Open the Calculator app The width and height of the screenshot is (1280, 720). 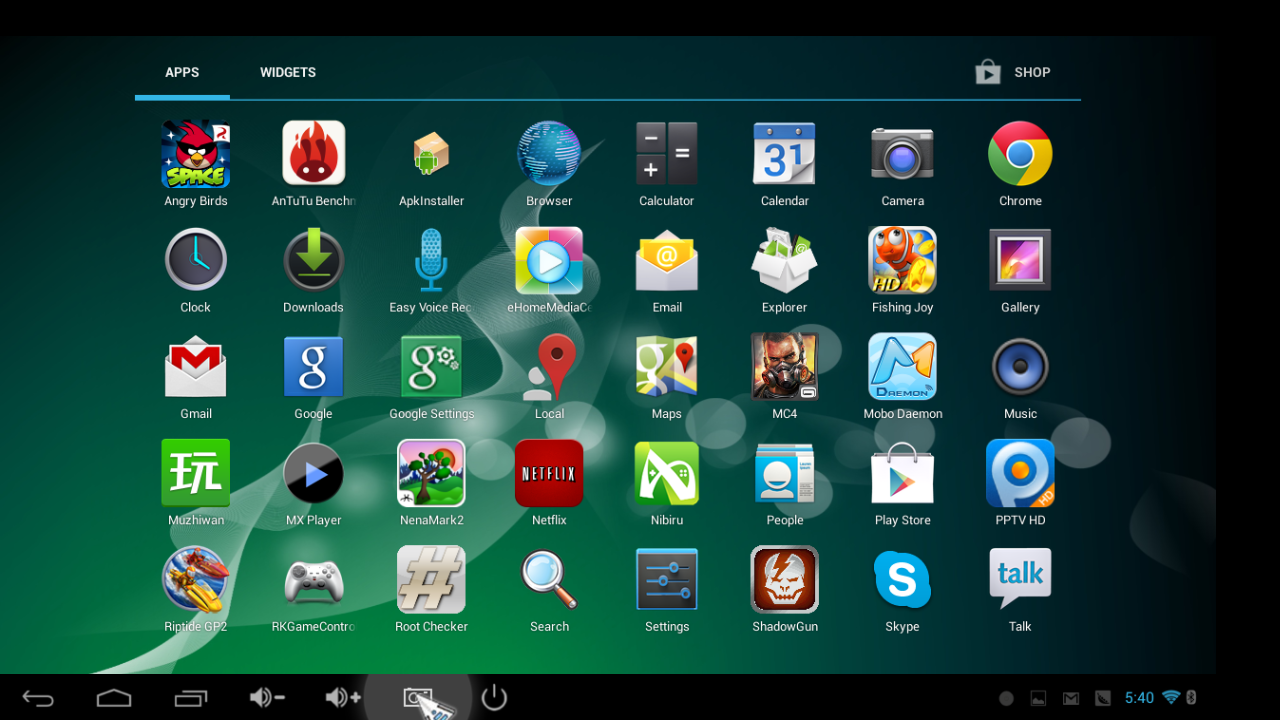coord(667,154)
